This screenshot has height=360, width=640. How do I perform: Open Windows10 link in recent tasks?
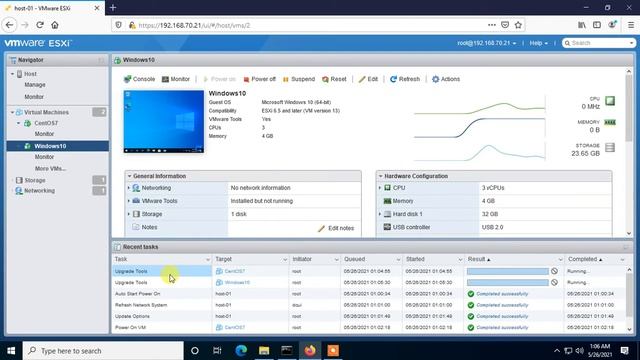237,282
